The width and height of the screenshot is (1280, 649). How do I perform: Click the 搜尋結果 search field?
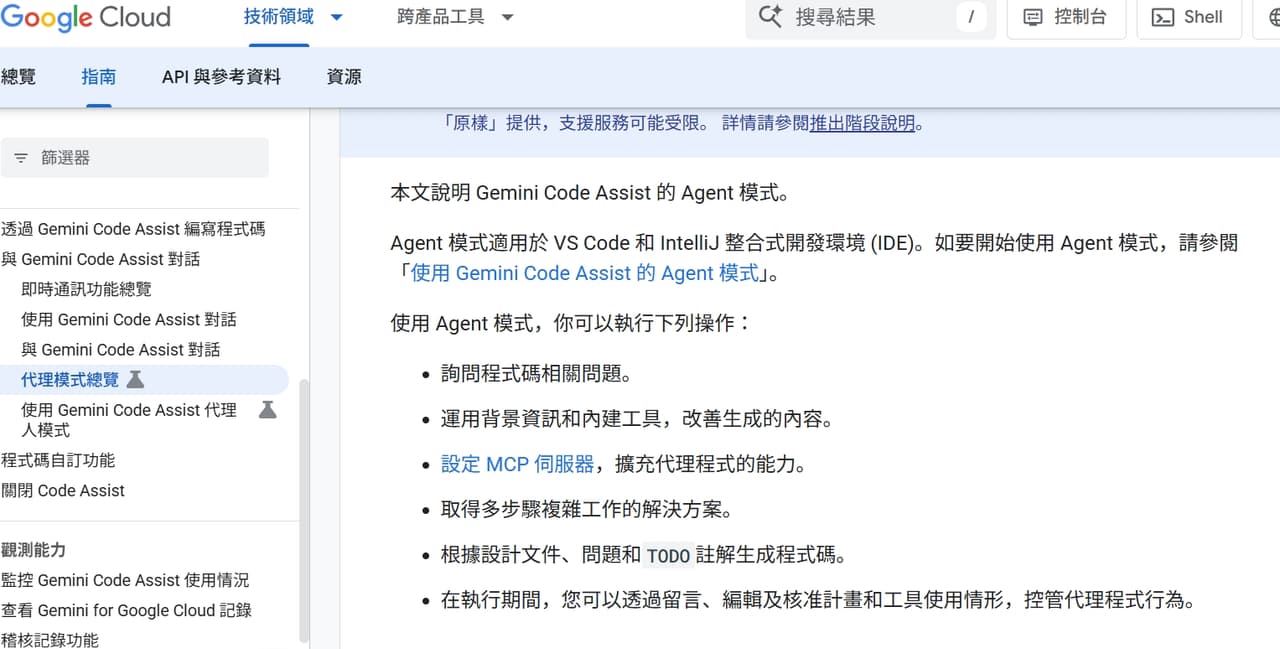[x=870, y=17]
